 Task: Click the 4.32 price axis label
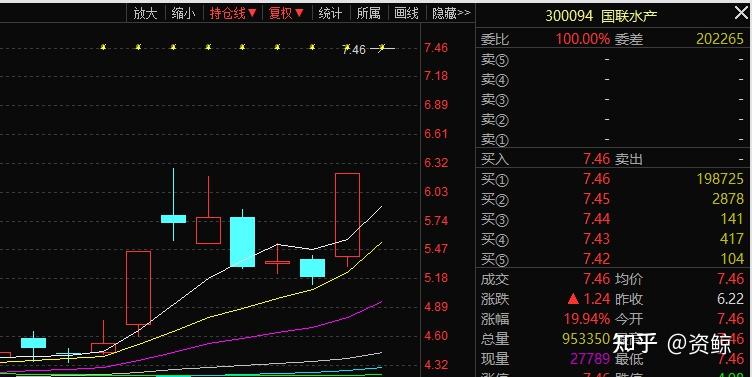pos(436,365)
